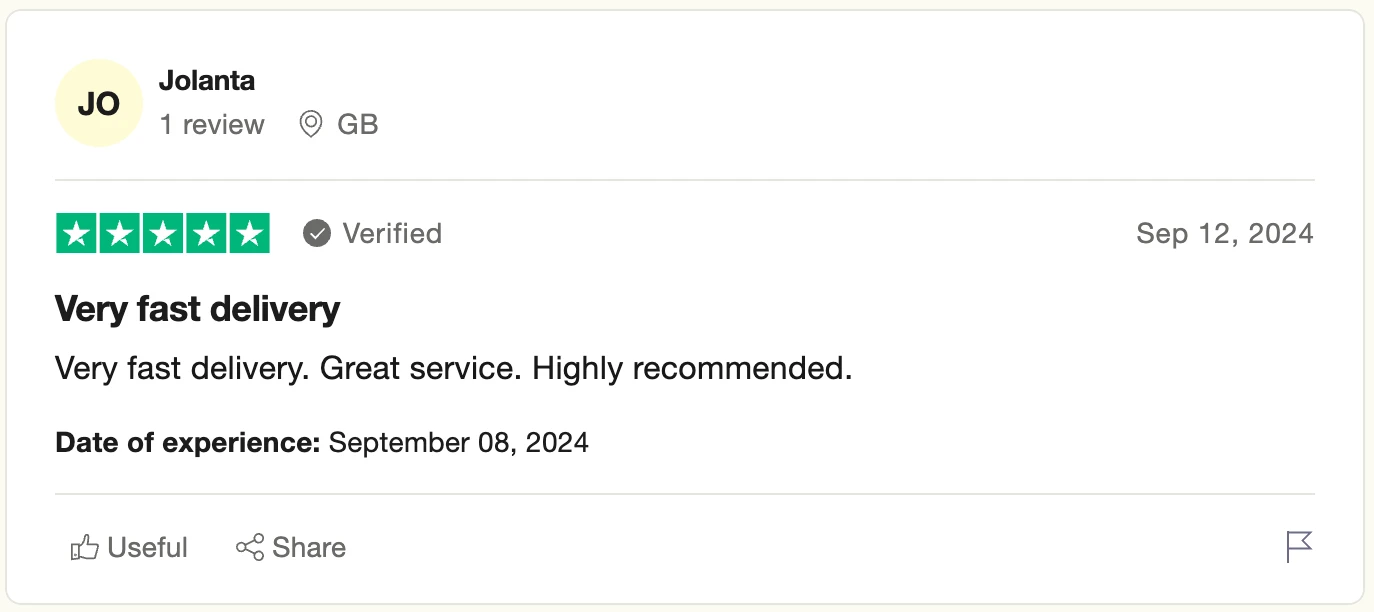
Task: Click the fifth green rating star
Action: (x=249, y=234)
